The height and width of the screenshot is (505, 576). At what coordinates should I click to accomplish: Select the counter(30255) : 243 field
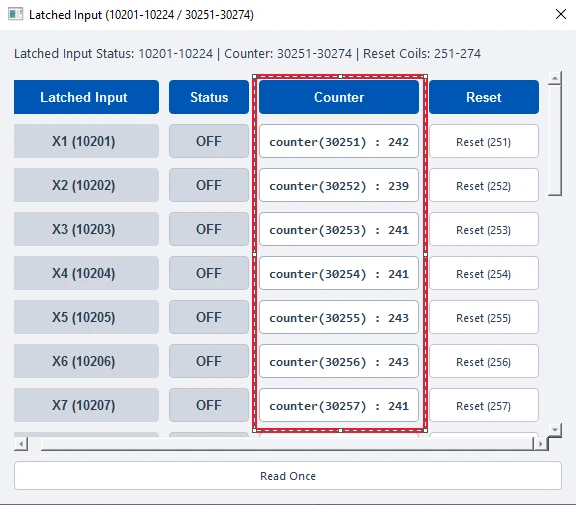tap(339, 318)
